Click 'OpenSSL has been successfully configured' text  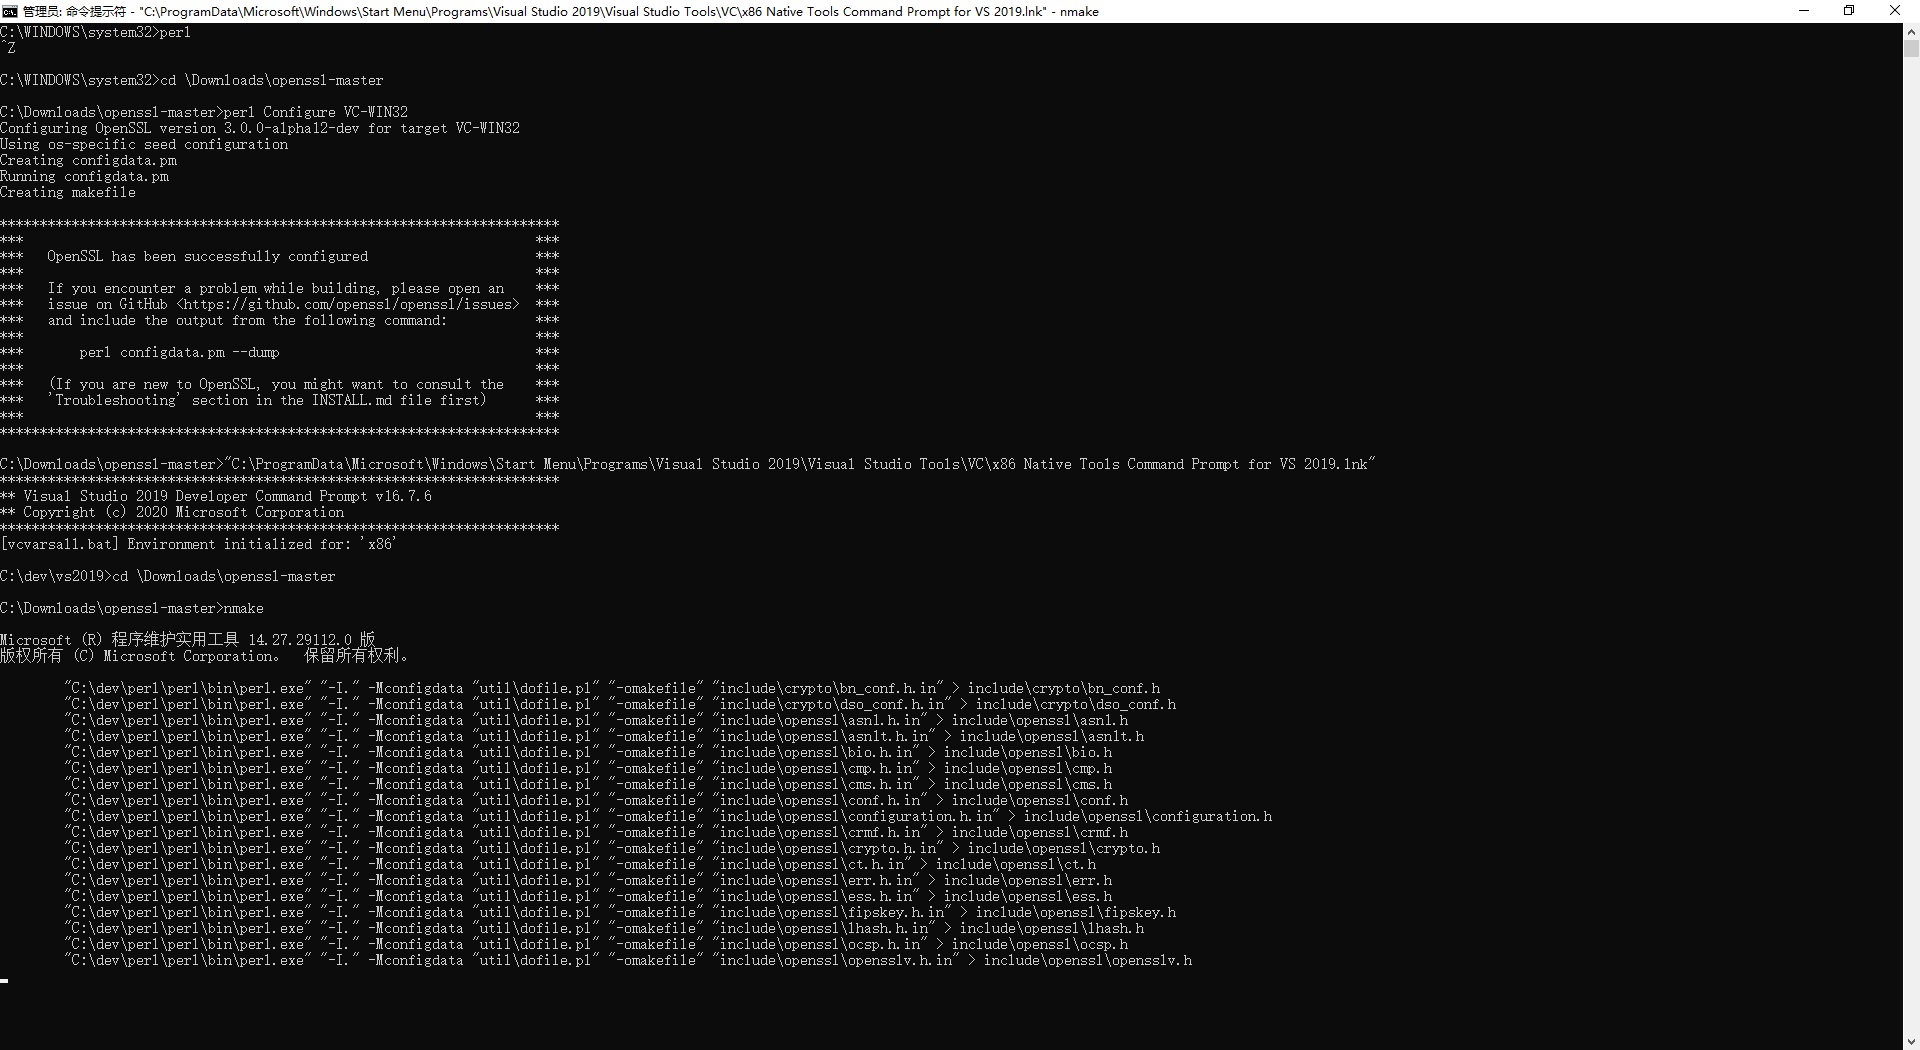pyautogui.click(x=208, y=256)
